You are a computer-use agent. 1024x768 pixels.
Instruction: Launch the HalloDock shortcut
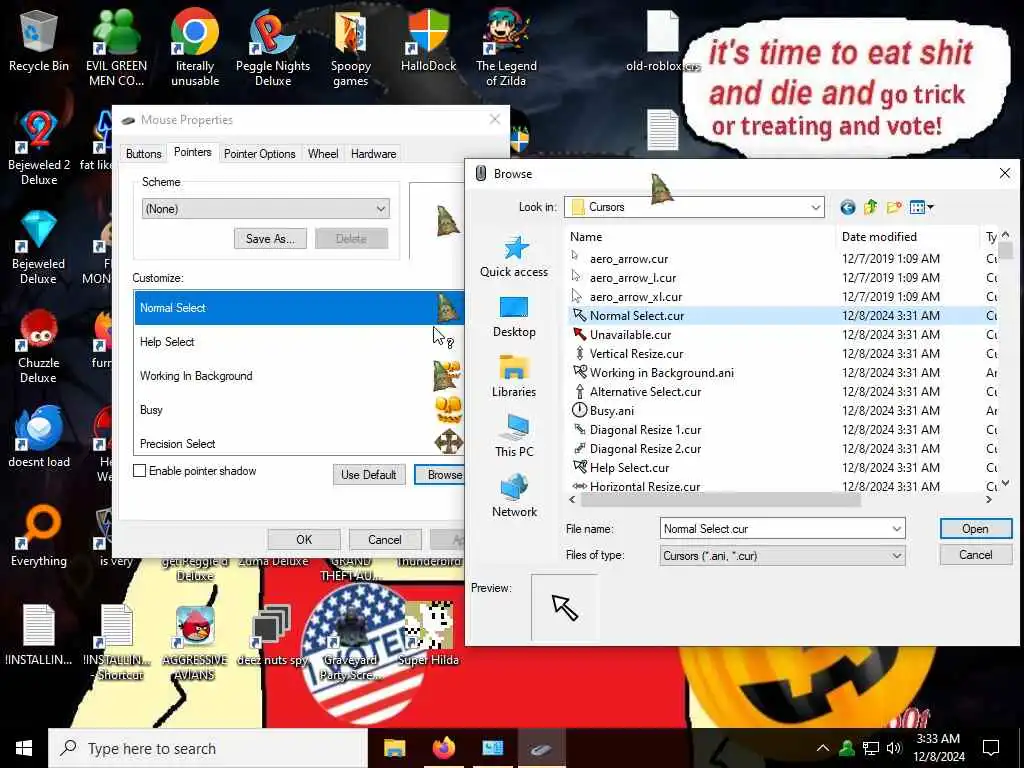point(428,40)
